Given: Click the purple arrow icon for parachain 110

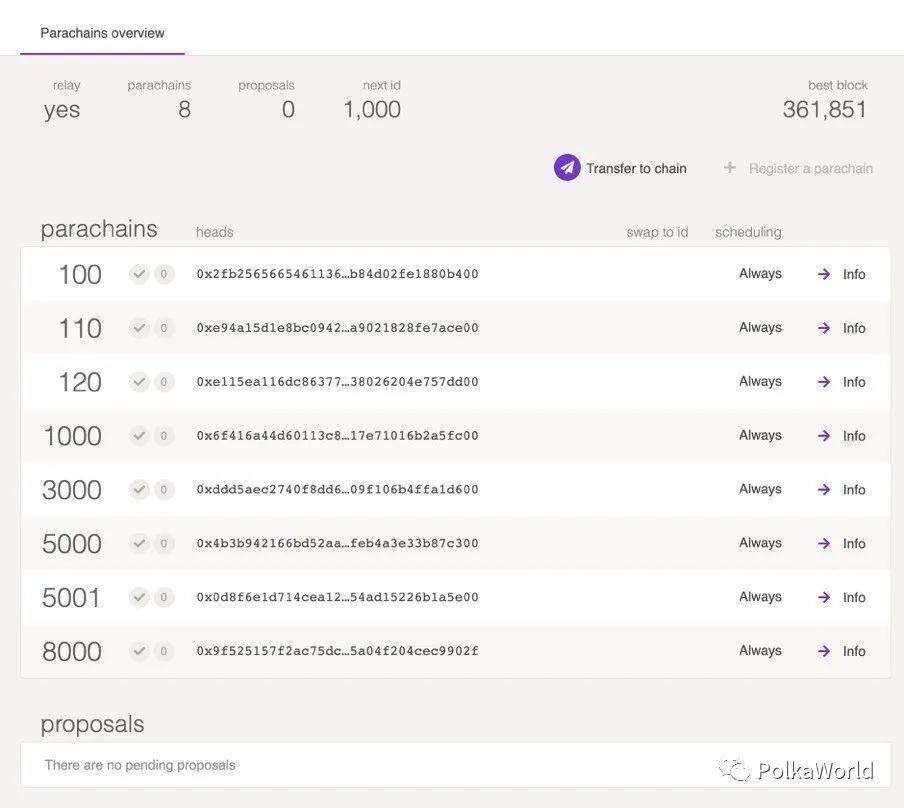Looking at the screenshot, I should coord(824,328).
